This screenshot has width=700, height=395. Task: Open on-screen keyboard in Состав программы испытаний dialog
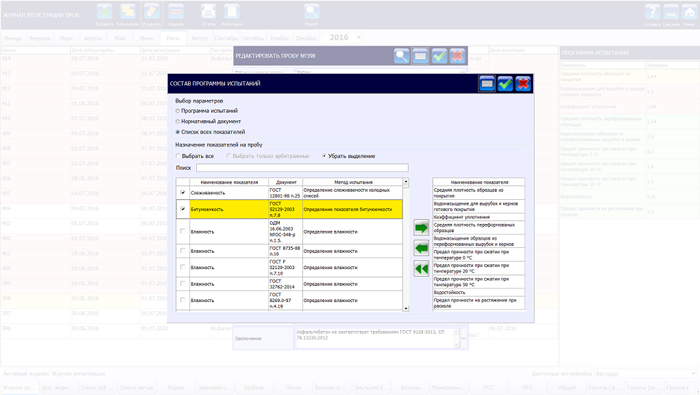click(487, 83)
